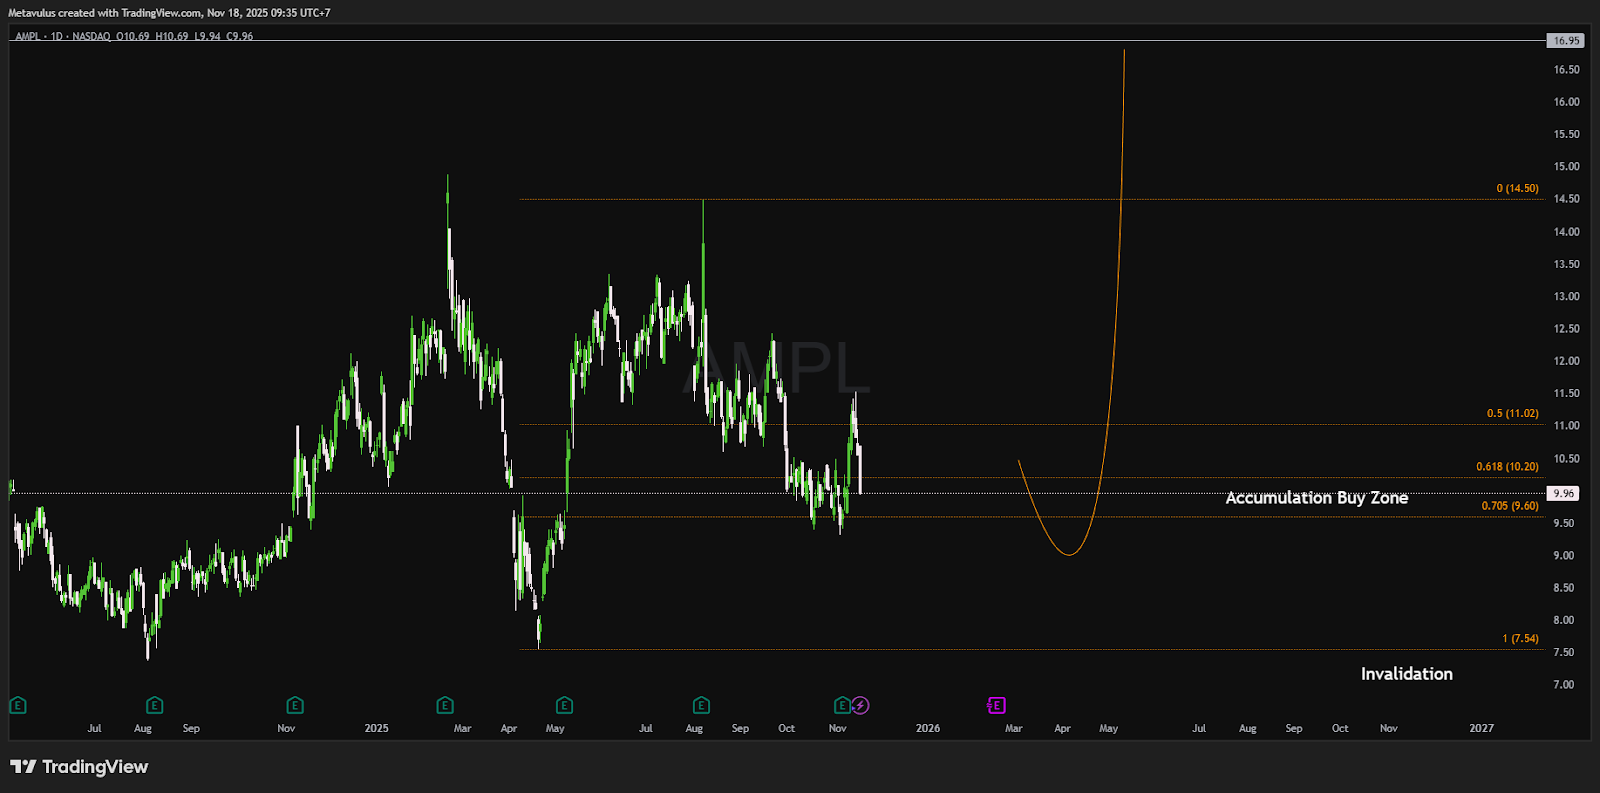
Task: Click the green earnings icon above Nov 2025
Action: point(842,706)
